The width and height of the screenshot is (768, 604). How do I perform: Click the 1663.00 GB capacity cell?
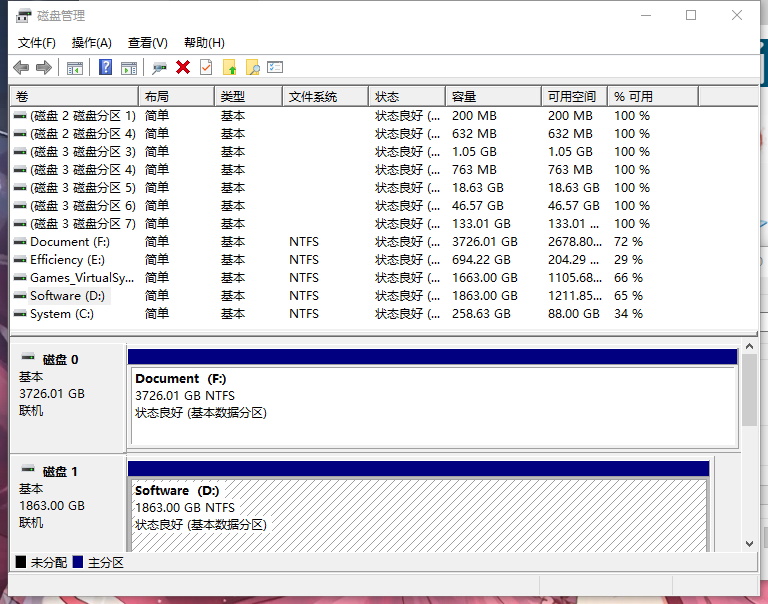484,278
